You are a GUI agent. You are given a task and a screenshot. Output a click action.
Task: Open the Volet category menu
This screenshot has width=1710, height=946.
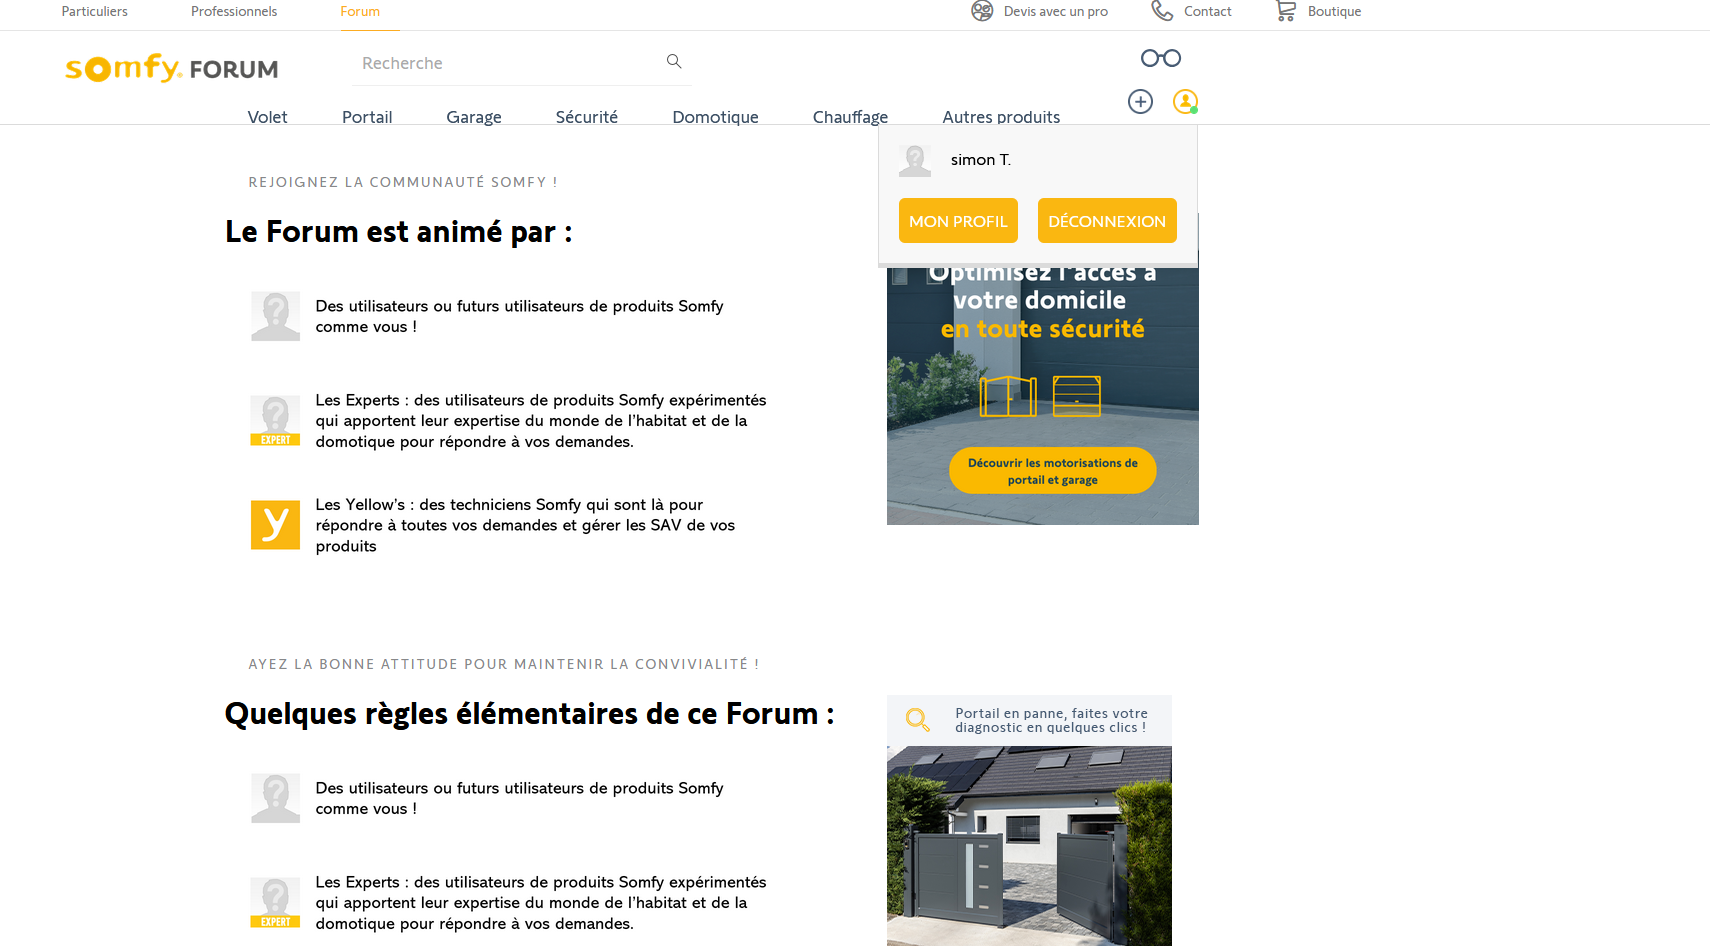point(267,117)
